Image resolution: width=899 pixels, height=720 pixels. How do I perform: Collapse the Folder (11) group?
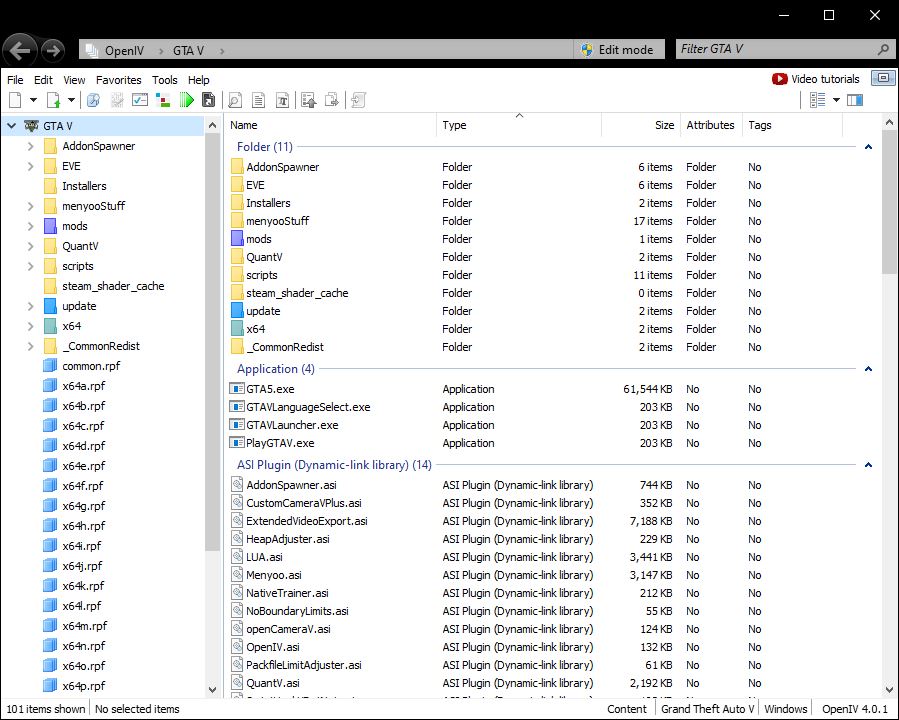click(868, 147)
